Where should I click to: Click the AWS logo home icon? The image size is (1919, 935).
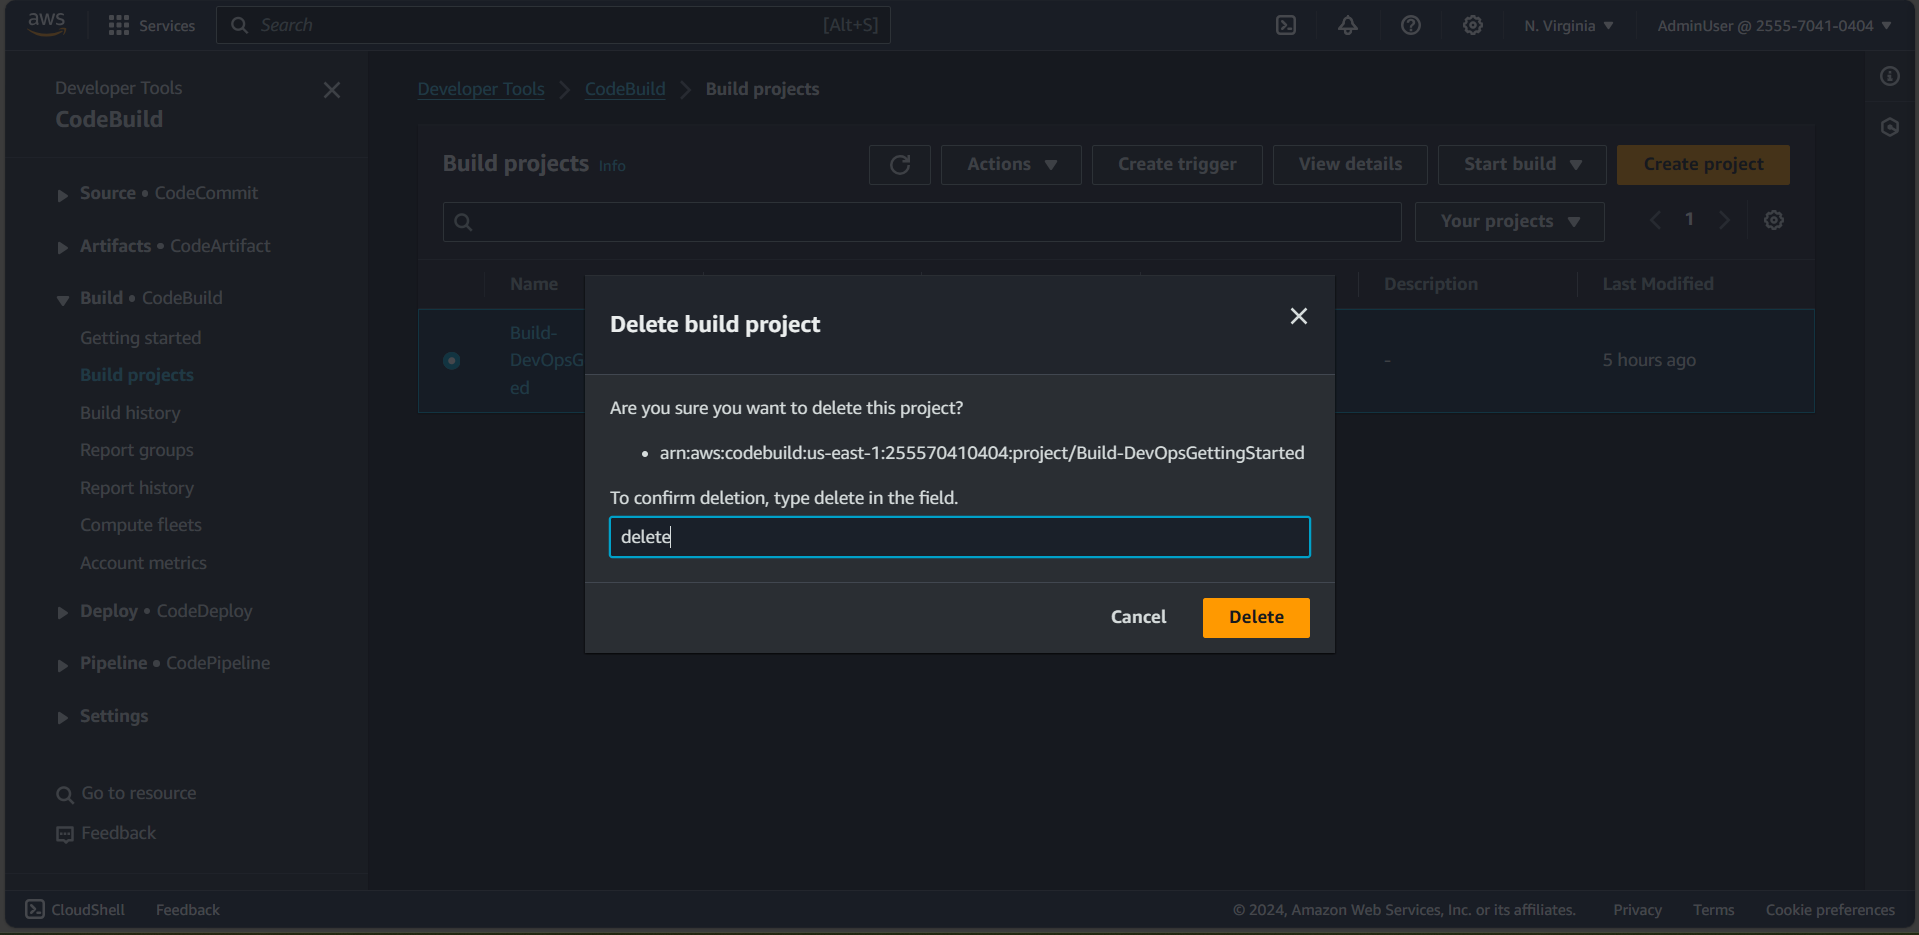point(46,24)
